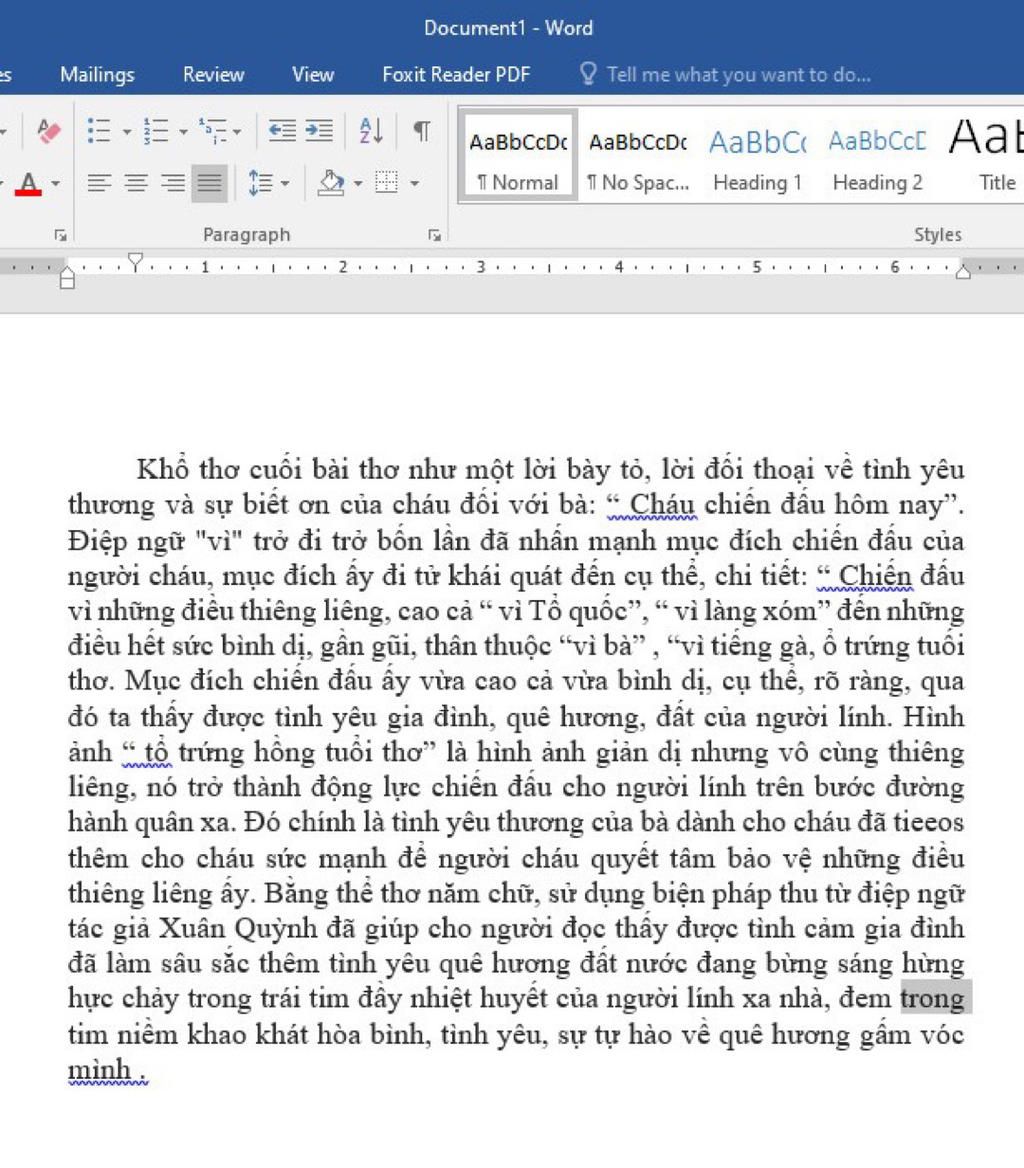The height and width of the screenshot is (1168, 1024).
Task: Click the words "Xuân Quỳnh" in text
Action: [x=237, y=929]
